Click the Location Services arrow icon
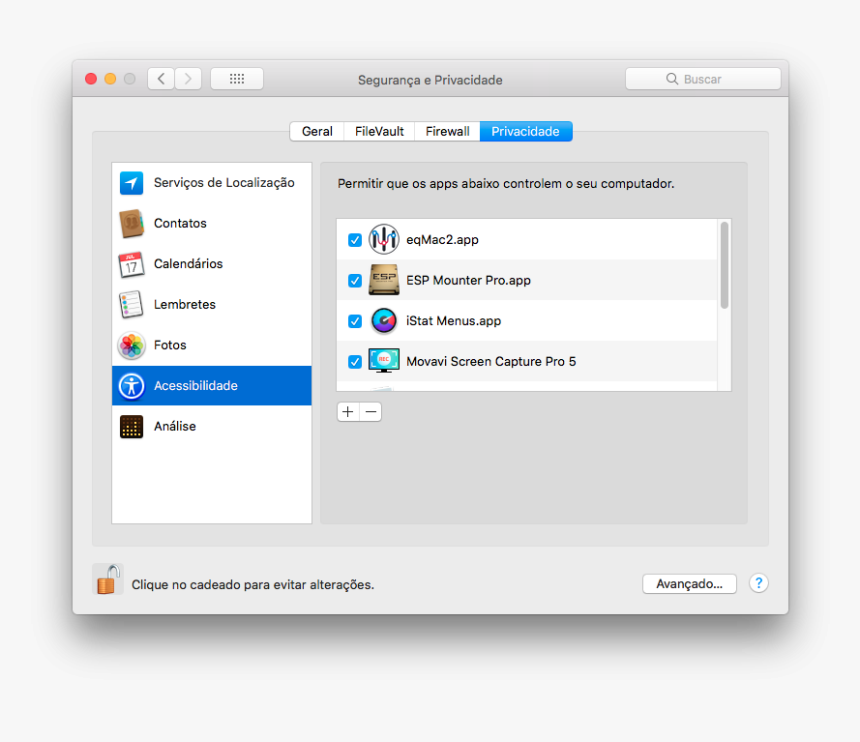Image resolution: width=860 pixels, height=742 pixels. tap(132, 183)
